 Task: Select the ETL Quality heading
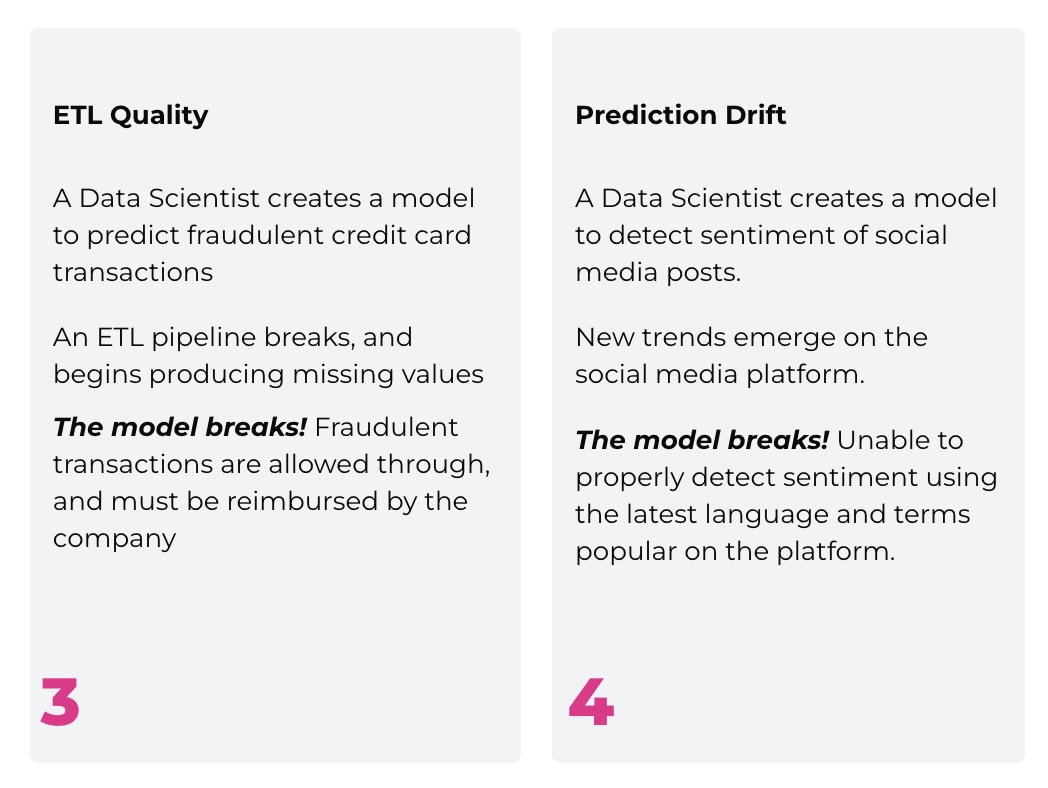pyautogui.click(x=131, y=115)
